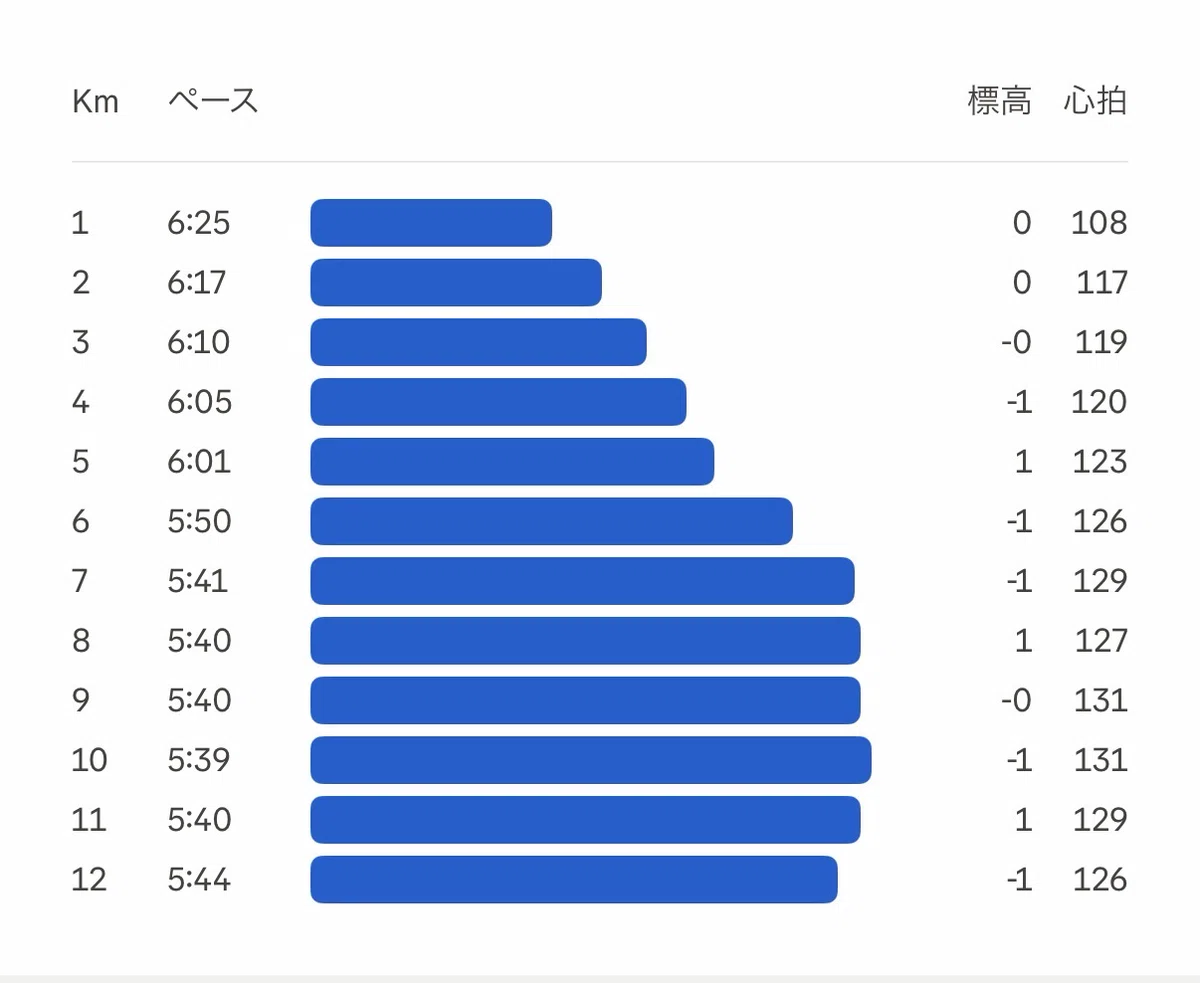This screenshot has width=1200, height=983.
Task: Tap the km 4 split bar
Action: pos(498,402)
